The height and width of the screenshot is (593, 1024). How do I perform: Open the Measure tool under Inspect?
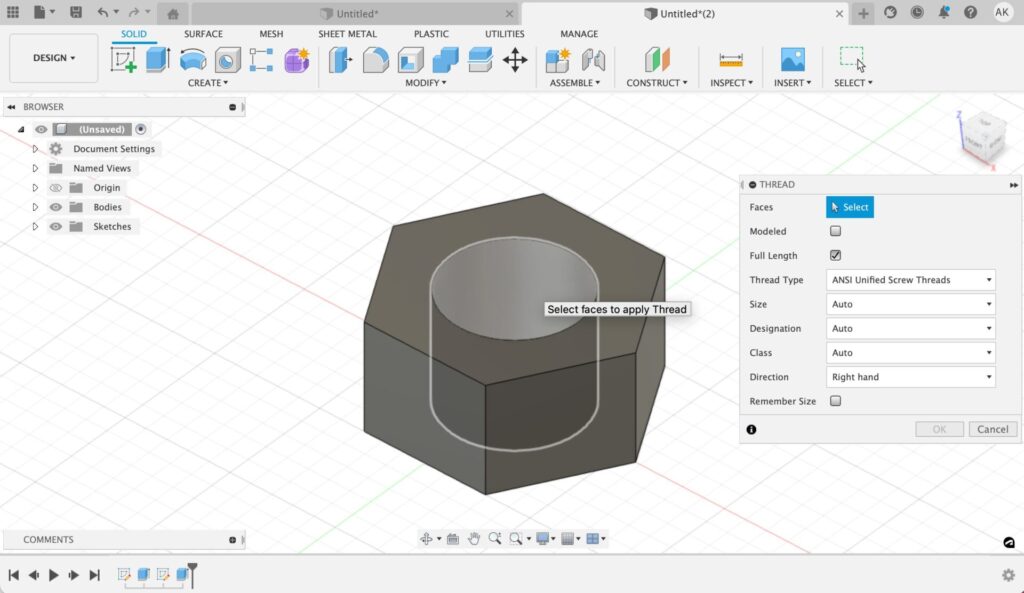click(x=731, y=60)
